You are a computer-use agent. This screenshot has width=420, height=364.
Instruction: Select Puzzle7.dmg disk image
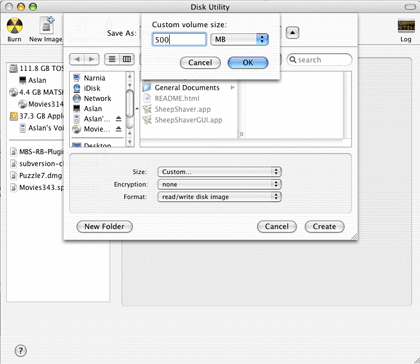click(37, 176)
